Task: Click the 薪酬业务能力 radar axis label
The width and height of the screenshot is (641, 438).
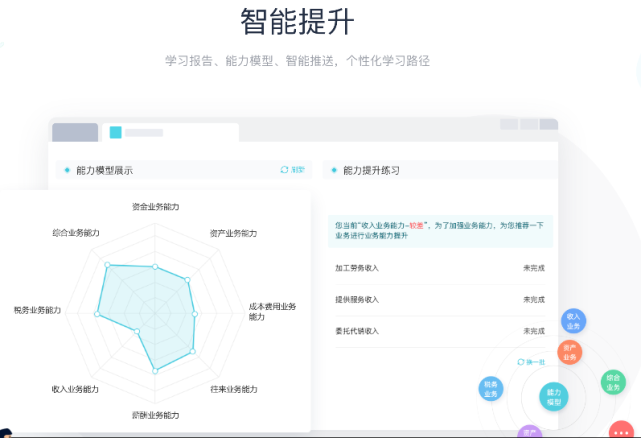Action: (155, 414)
